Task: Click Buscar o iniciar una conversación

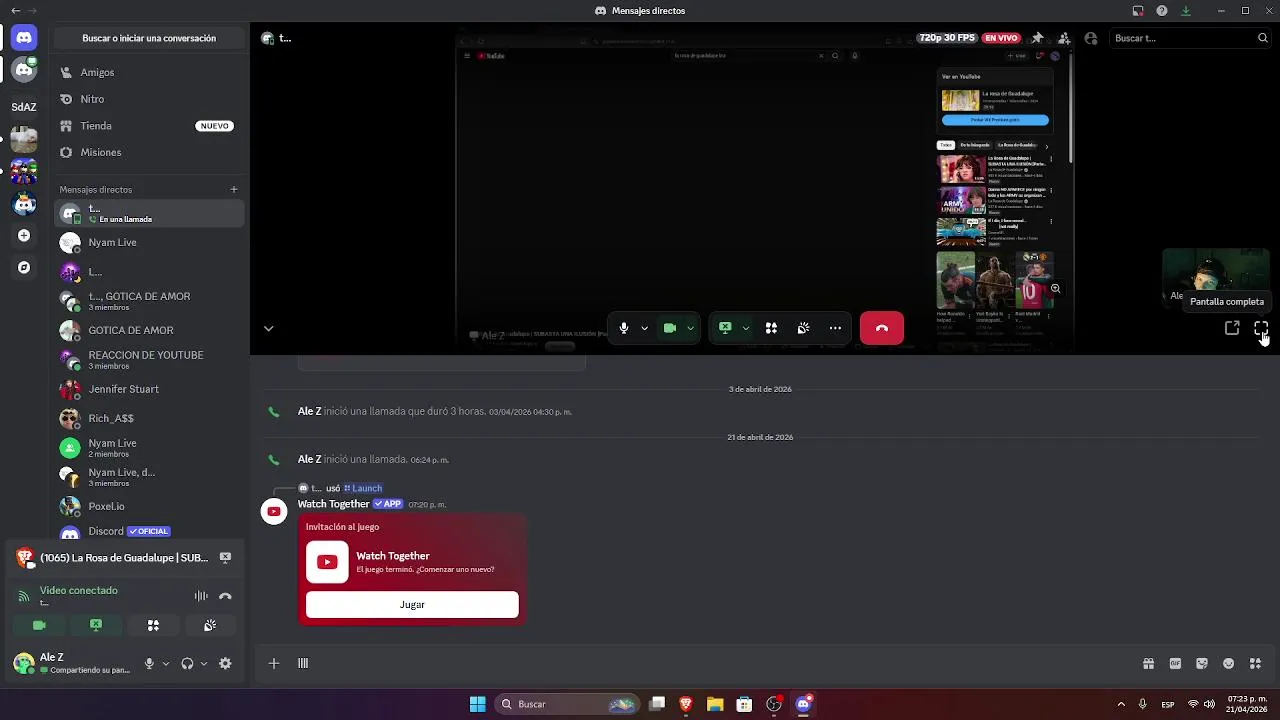Action: tap(149, 38)
